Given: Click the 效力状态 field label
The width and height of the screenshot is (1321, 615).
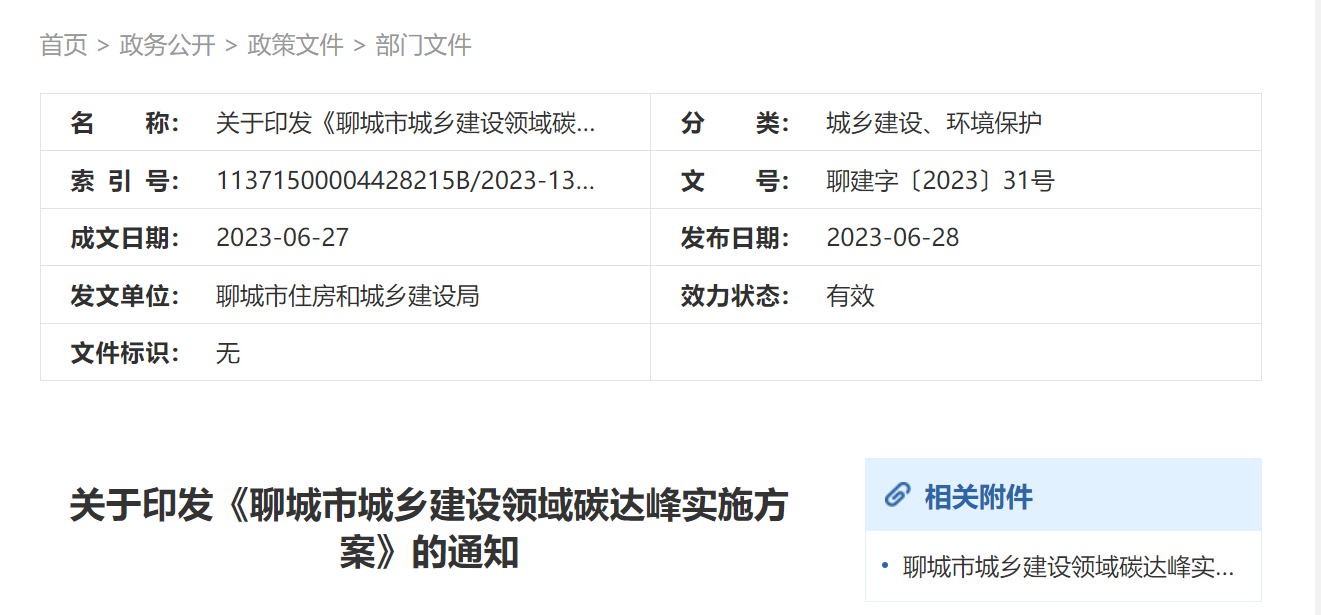Looking at the screenshot, I should (734, 296).
